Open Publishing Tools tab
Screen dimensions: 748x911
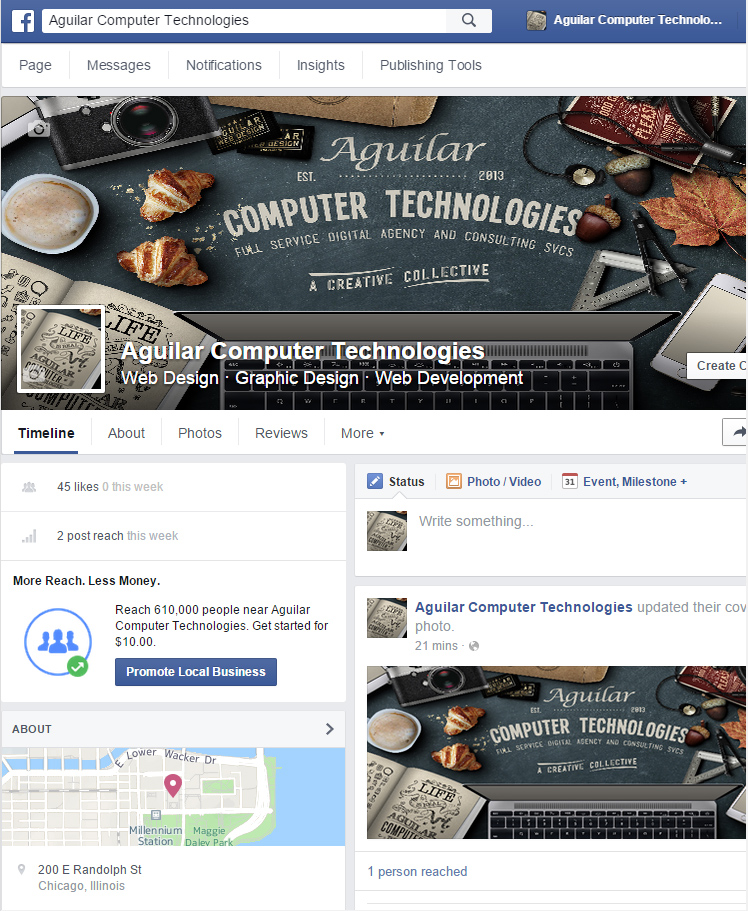(x=431, y=65)
